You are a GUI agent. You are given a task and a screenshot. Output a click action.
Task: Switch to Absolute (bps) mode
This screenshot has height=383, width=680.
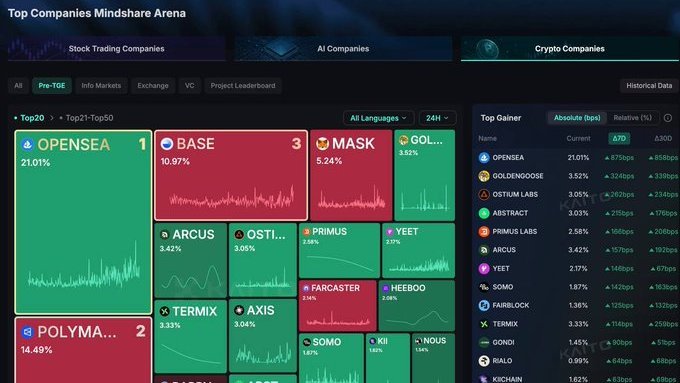point(577,118)
